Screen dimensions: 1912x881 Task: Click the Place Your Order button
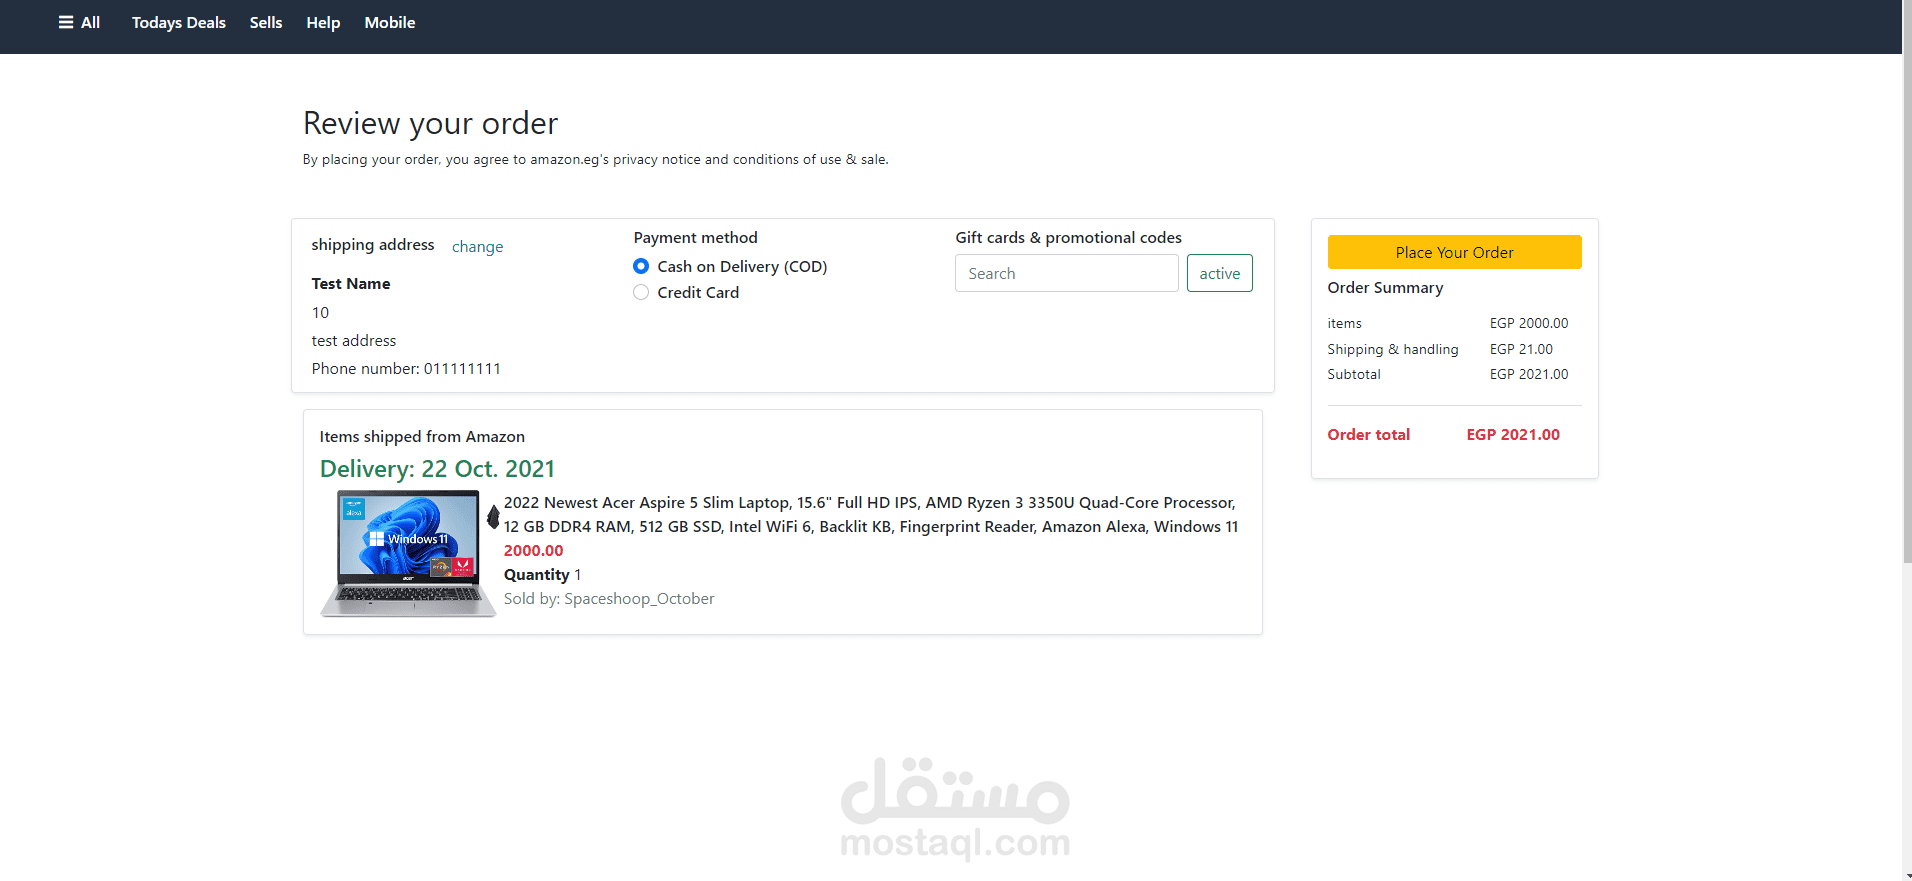pyautogui.click(x=1454, y=252)
